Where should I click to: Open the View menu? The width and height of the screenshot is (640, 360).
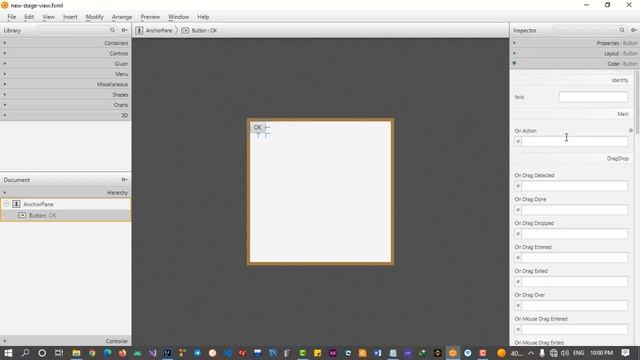(49, 17)
